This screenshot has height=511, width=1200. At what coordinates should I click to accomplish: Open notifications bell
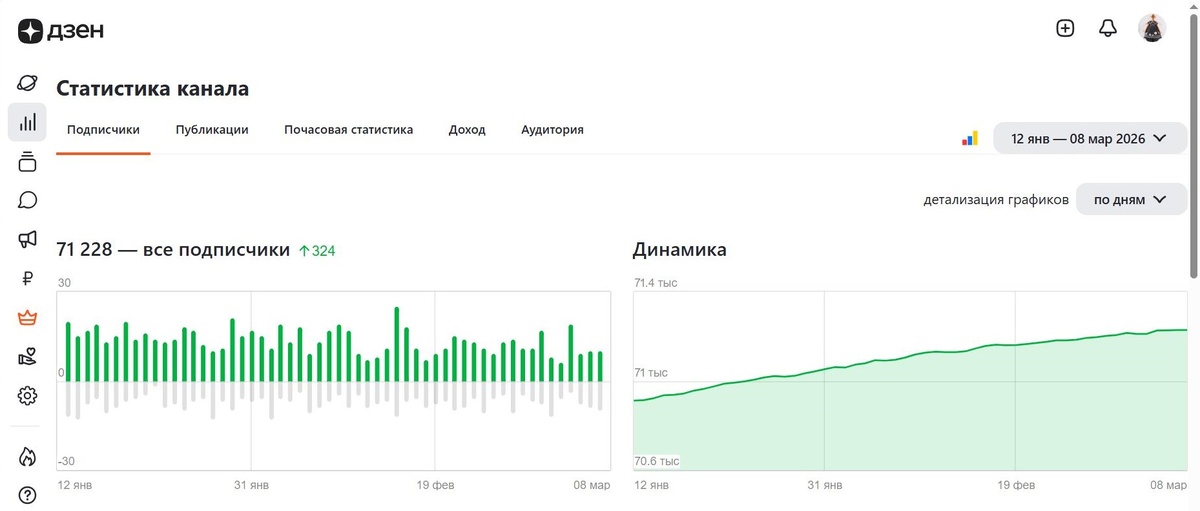click(x=1108, y=28)
